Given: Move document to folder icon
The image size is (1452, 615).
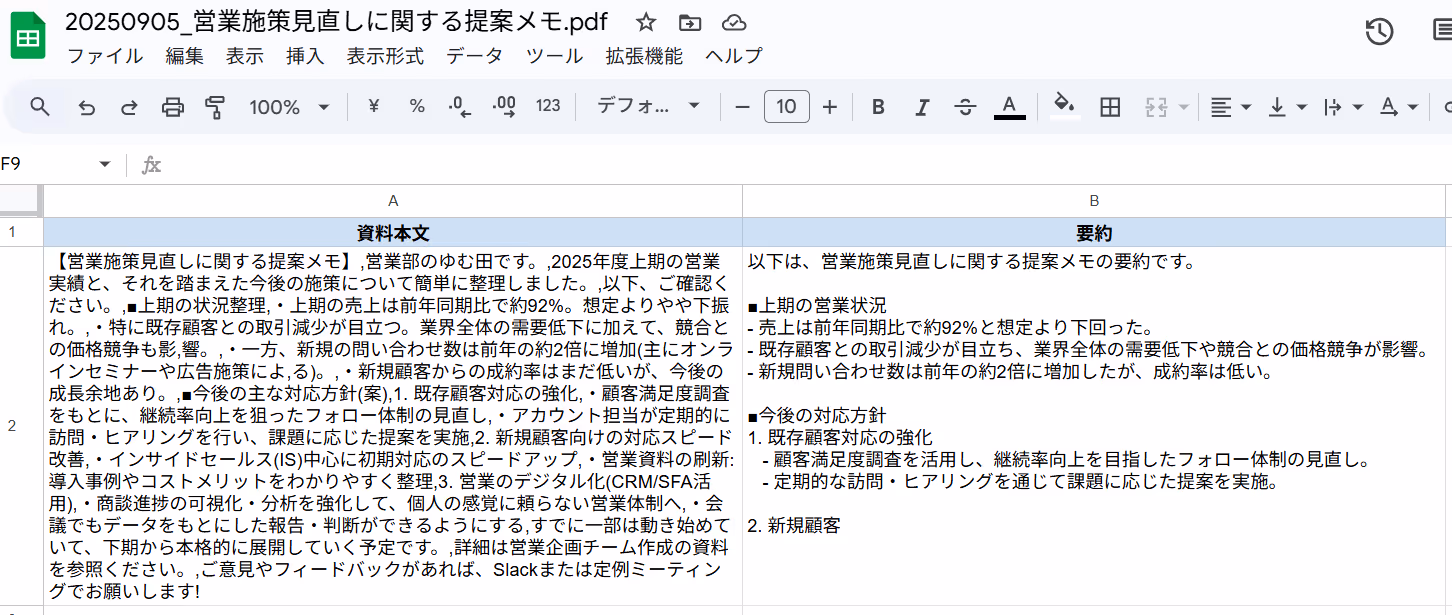Looking at the screenshot, I should pos(690,22).
